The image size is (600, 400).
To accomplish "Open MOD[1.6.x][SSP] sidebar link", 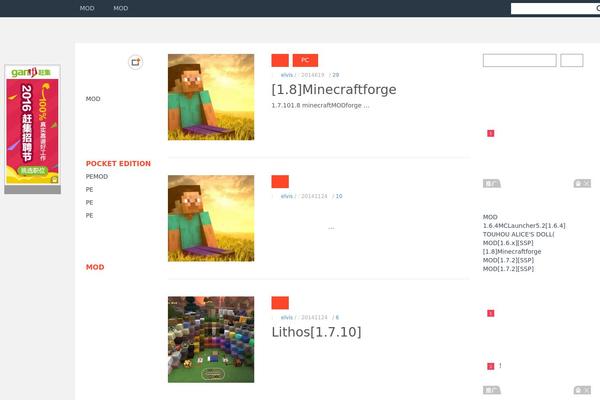I will coord(508,243).
